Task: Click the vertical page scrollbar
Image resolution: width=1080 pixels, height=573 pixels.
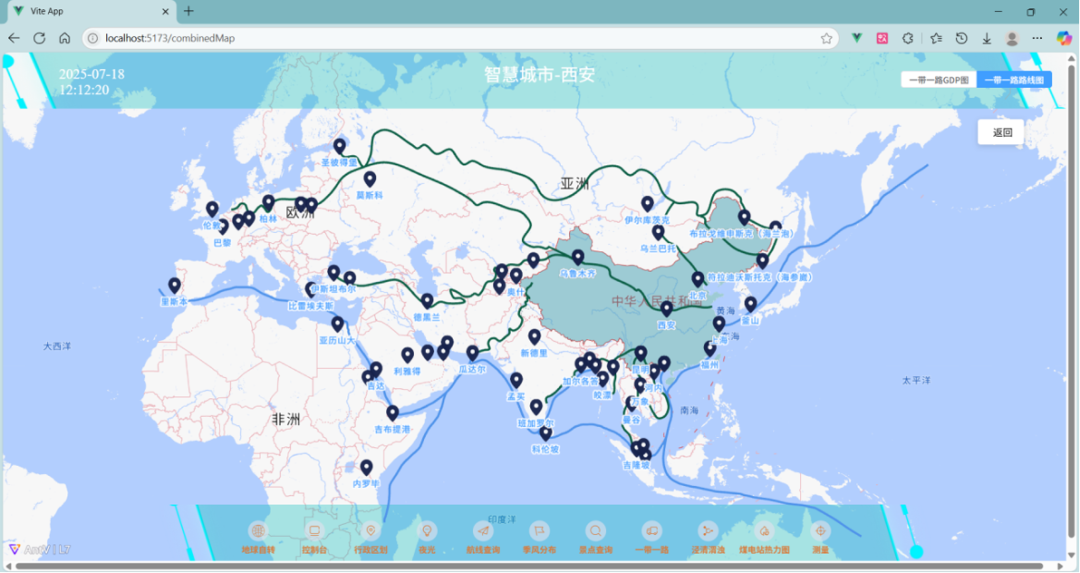Action: pos(1071,300)
